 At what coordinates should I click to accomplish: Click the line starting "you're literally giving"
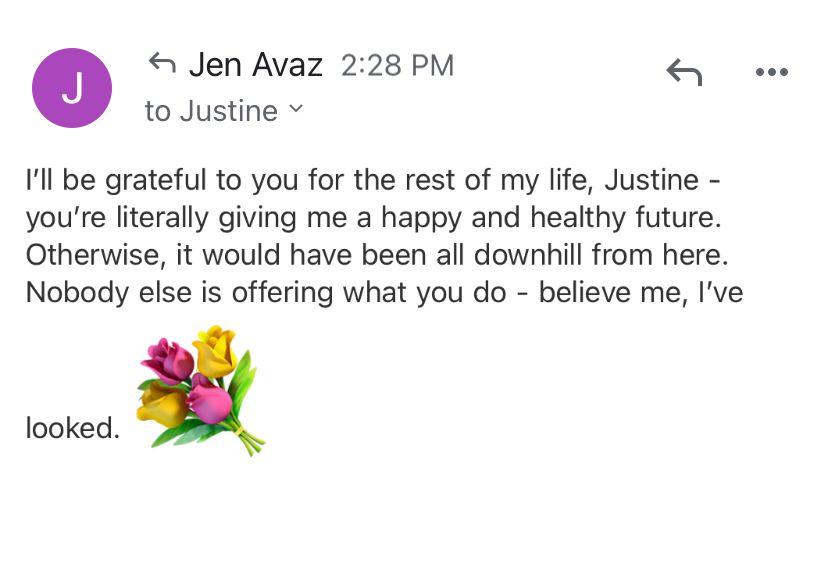coord(371,219)
